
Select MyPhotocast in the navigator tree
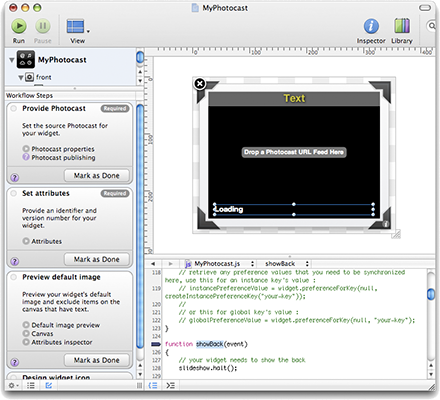[62, 60]
